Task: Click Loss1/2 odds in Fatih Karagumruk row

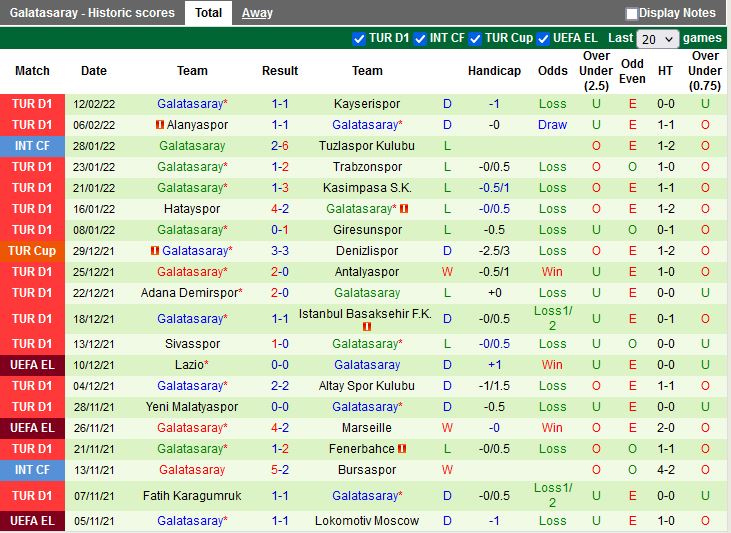Action: [x=553, y=495]
